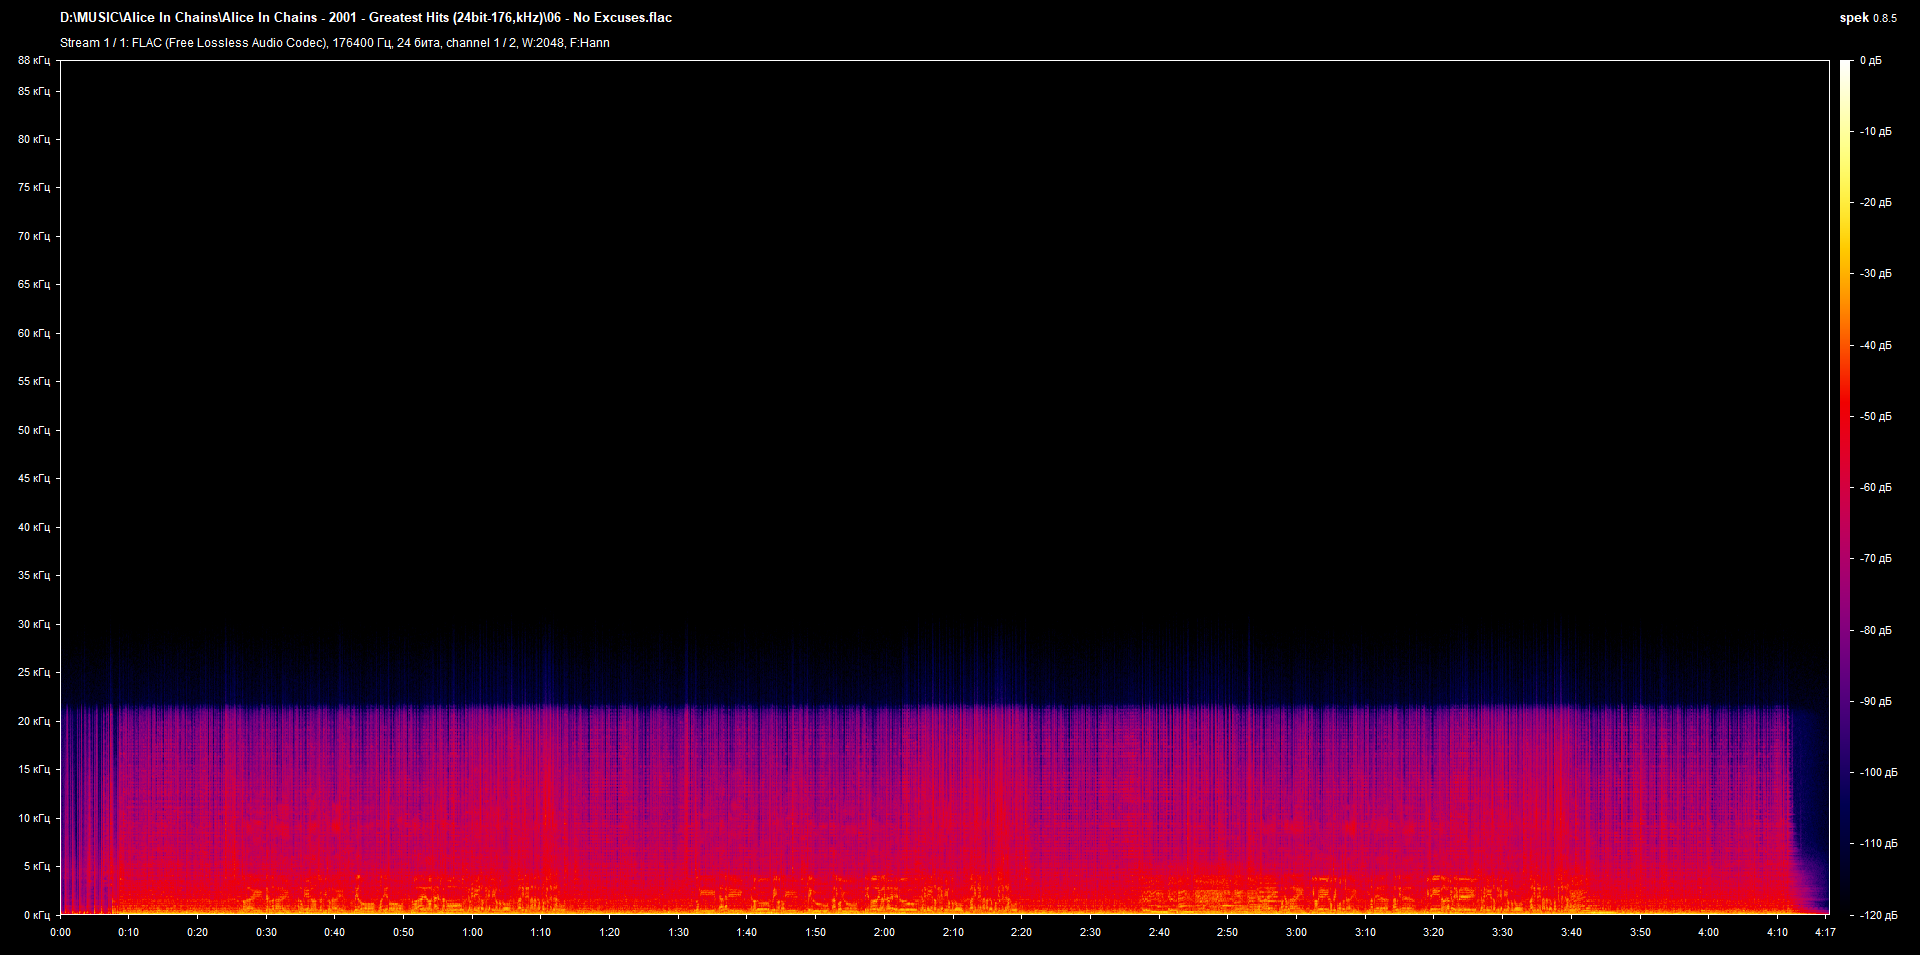Click the 176400 Гц sample rate text
Viewport: 1920px width, 955px height.
pos(363,43)
